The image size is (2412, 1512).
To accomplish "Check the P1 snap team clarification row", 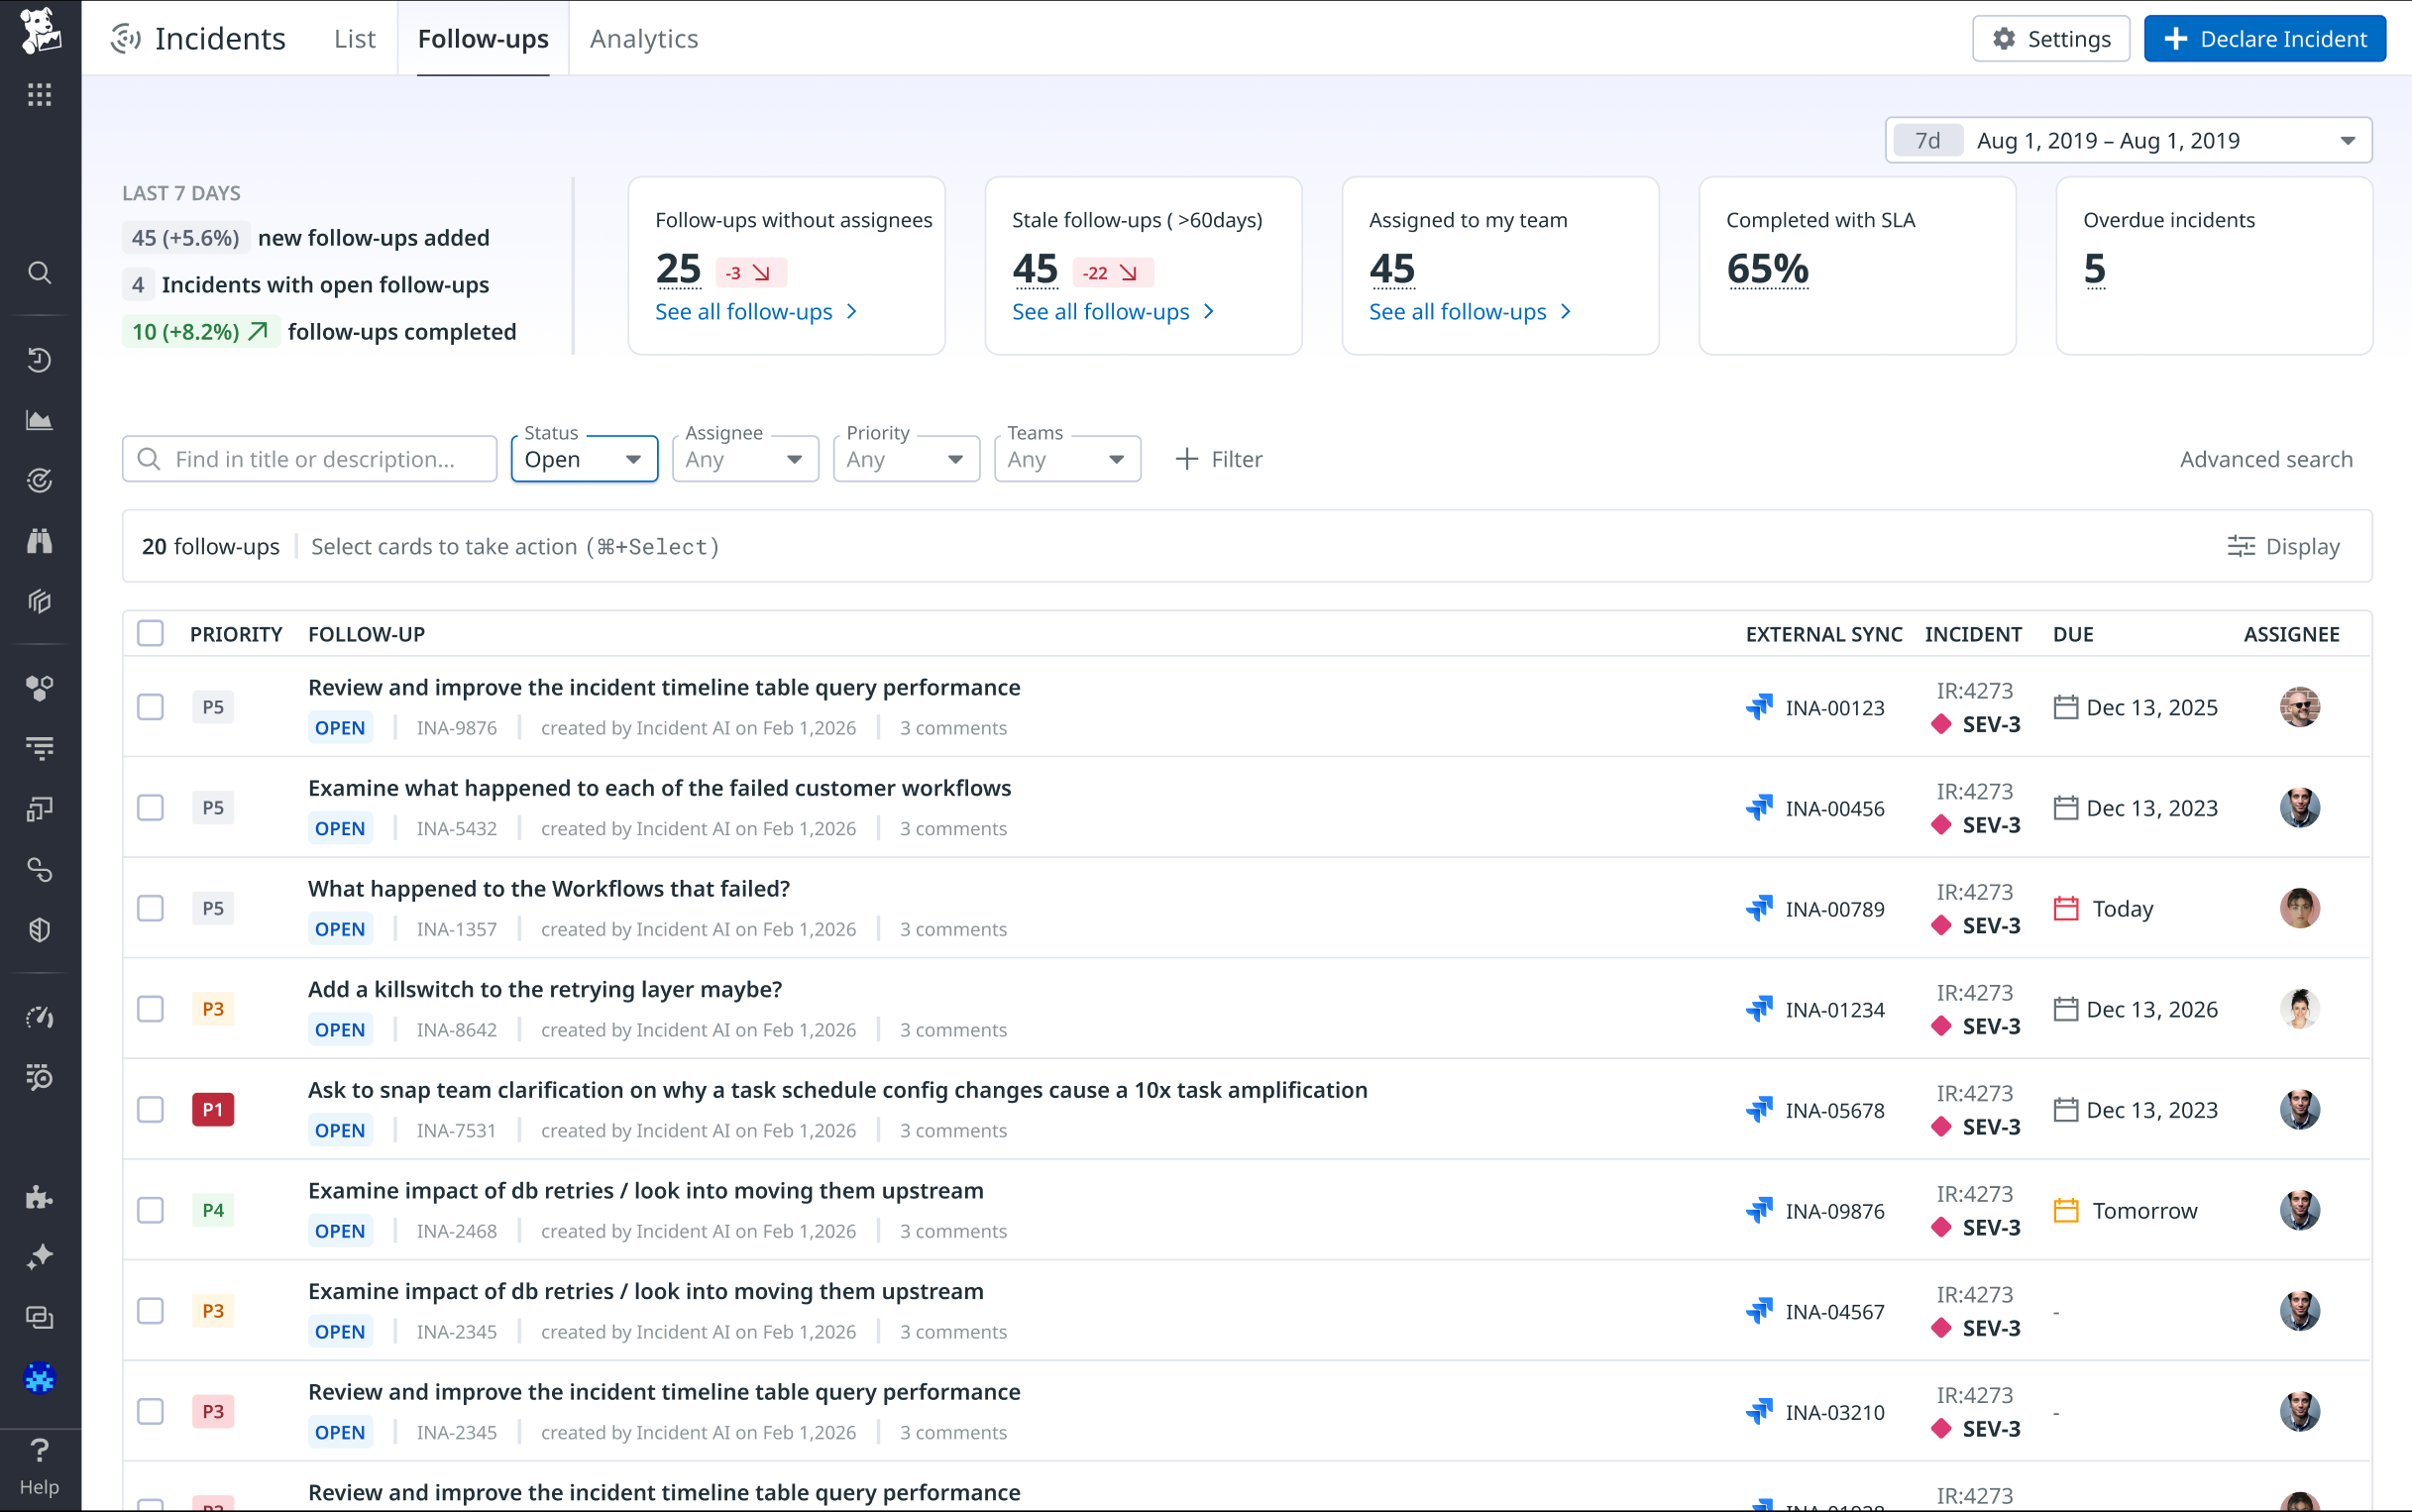I will pyautogui.click(x=150, y=1109).
